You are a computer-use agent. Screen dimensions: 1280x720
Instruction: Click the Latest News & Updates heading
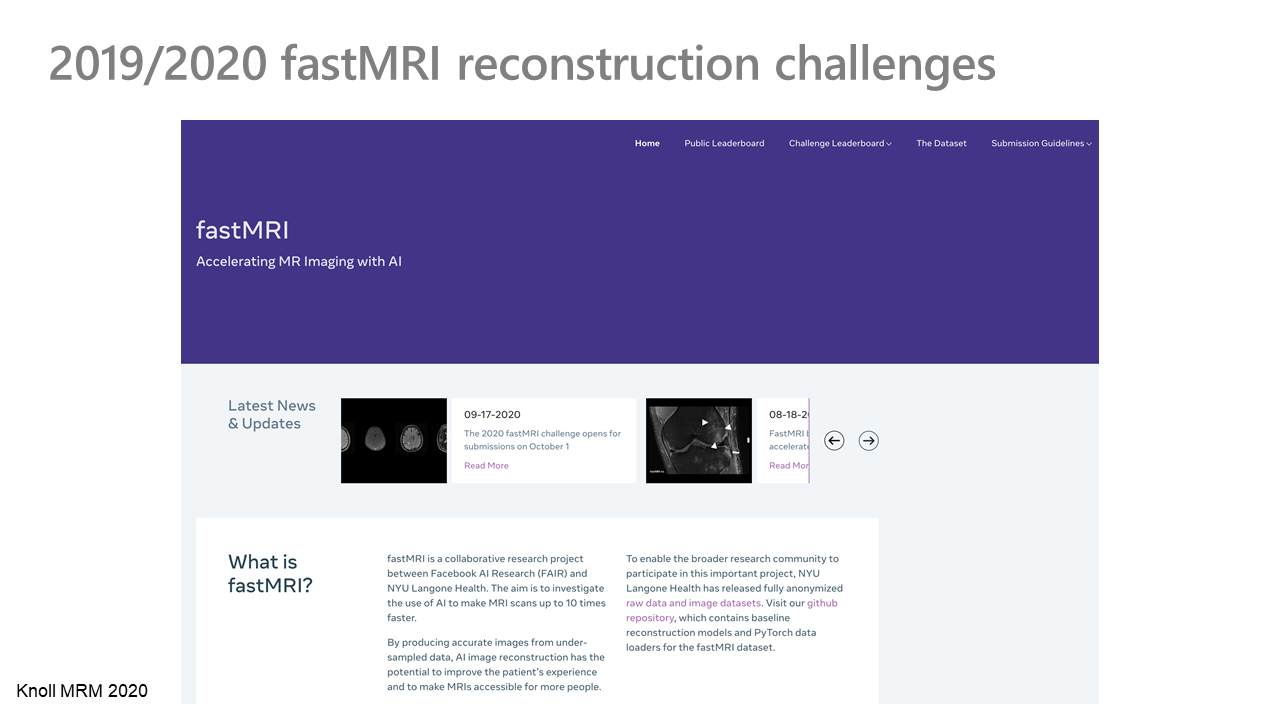[x=271, y=414]
